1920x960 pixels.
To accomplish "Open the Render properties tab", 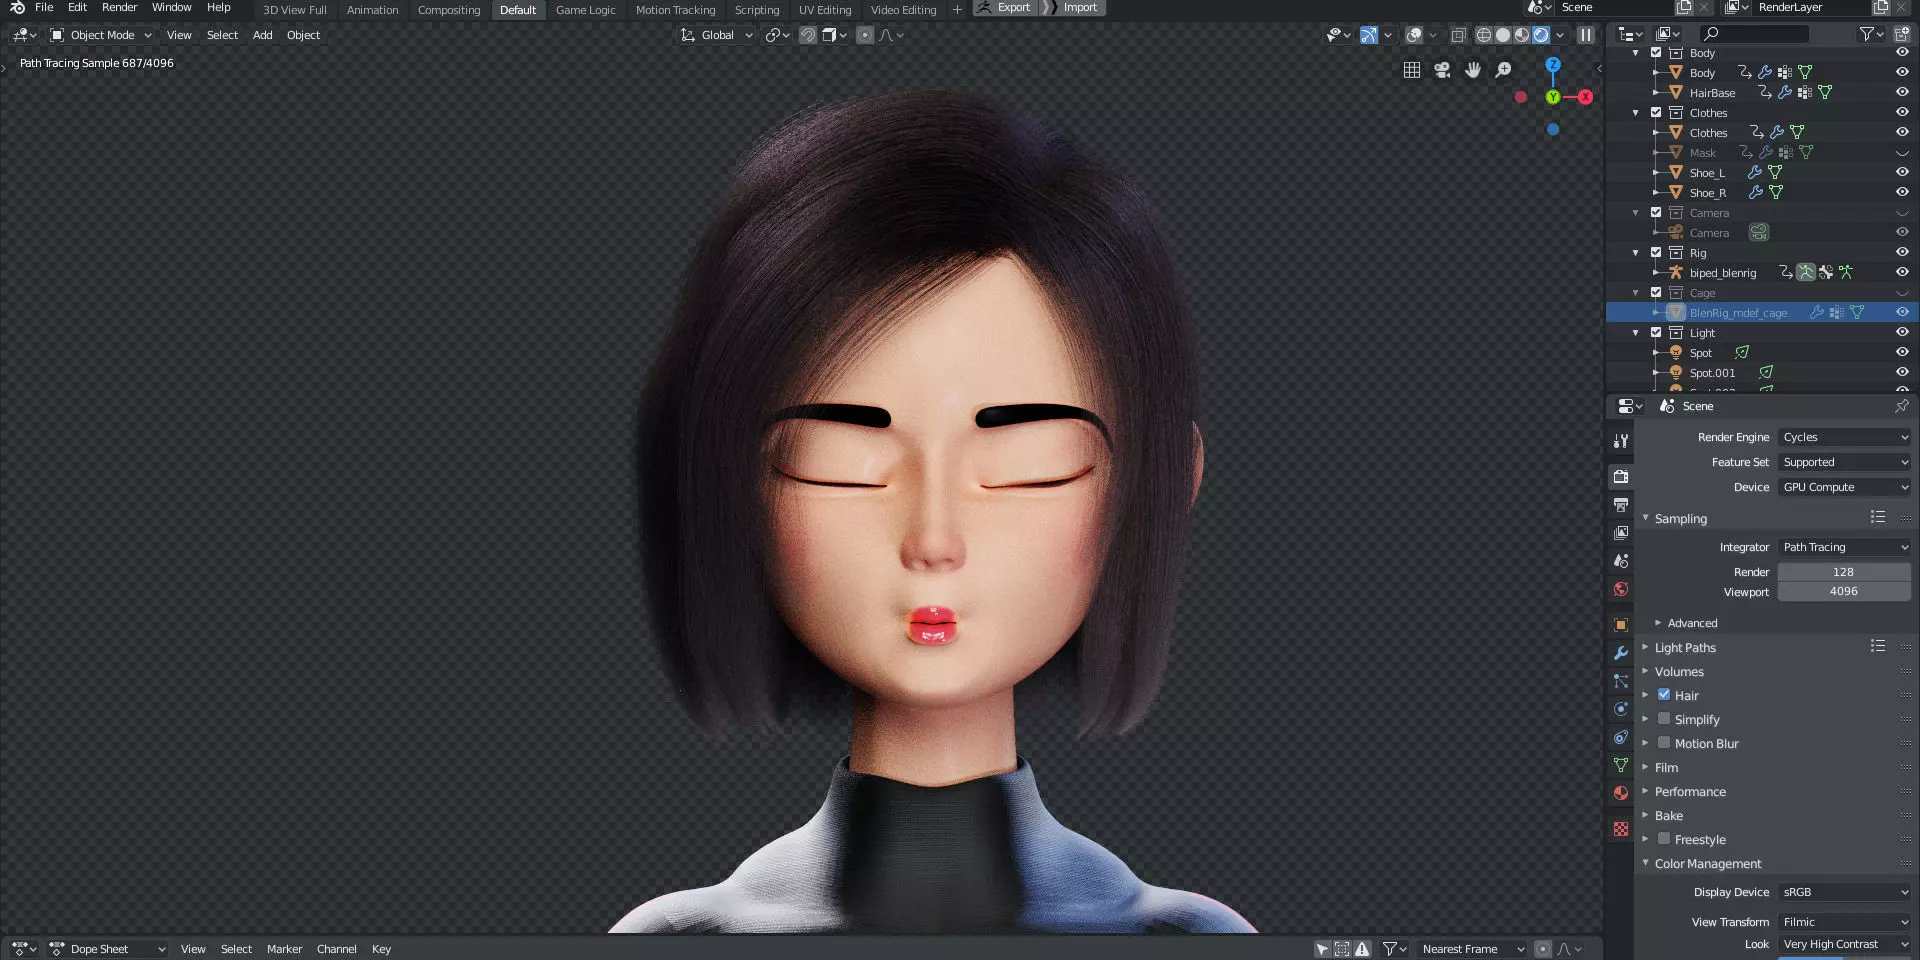I will pyautogui.click(x=1621, y=477).
